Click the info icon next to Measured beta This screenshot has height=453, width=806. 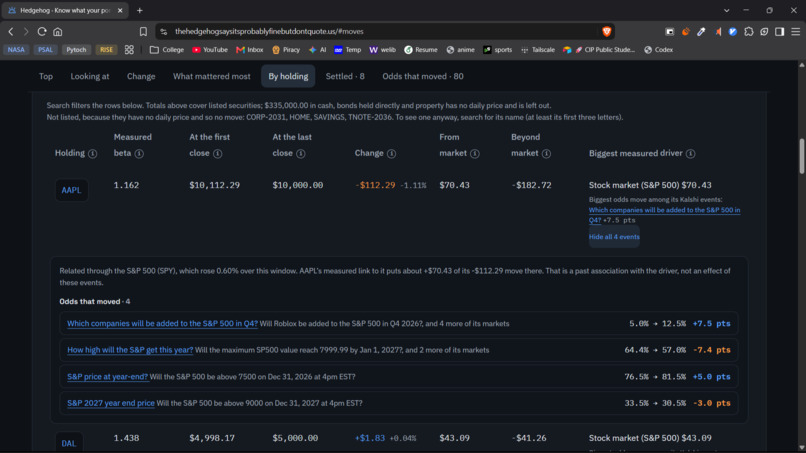(139, 153)
